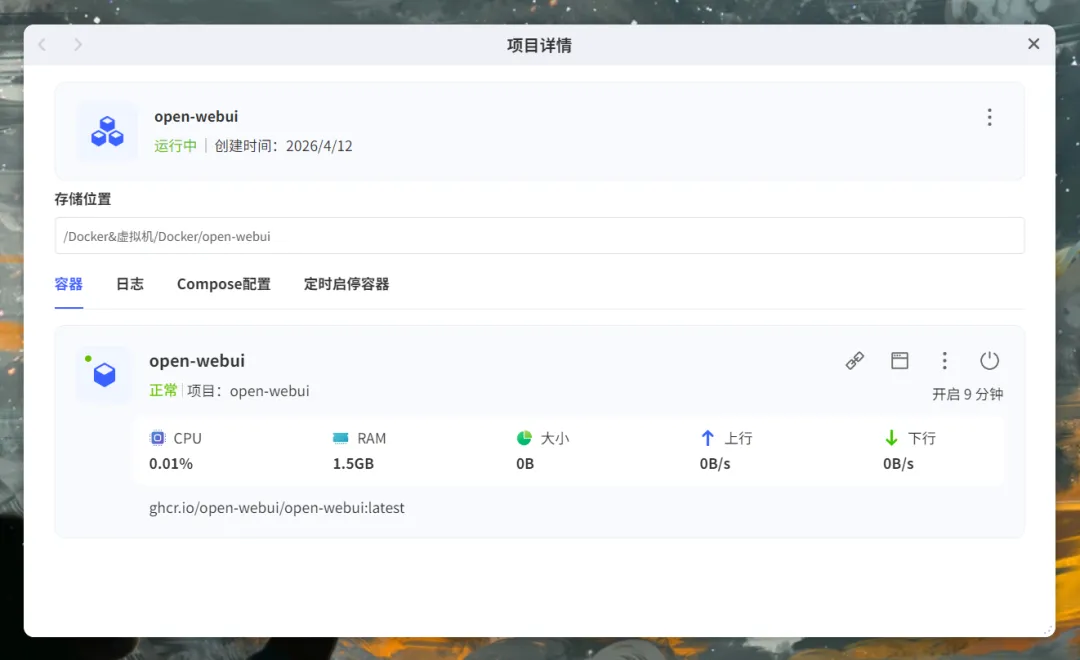The image size is (1080, 660).
Task: Open the 定时启停容器 tab
Action: point(346,284)
